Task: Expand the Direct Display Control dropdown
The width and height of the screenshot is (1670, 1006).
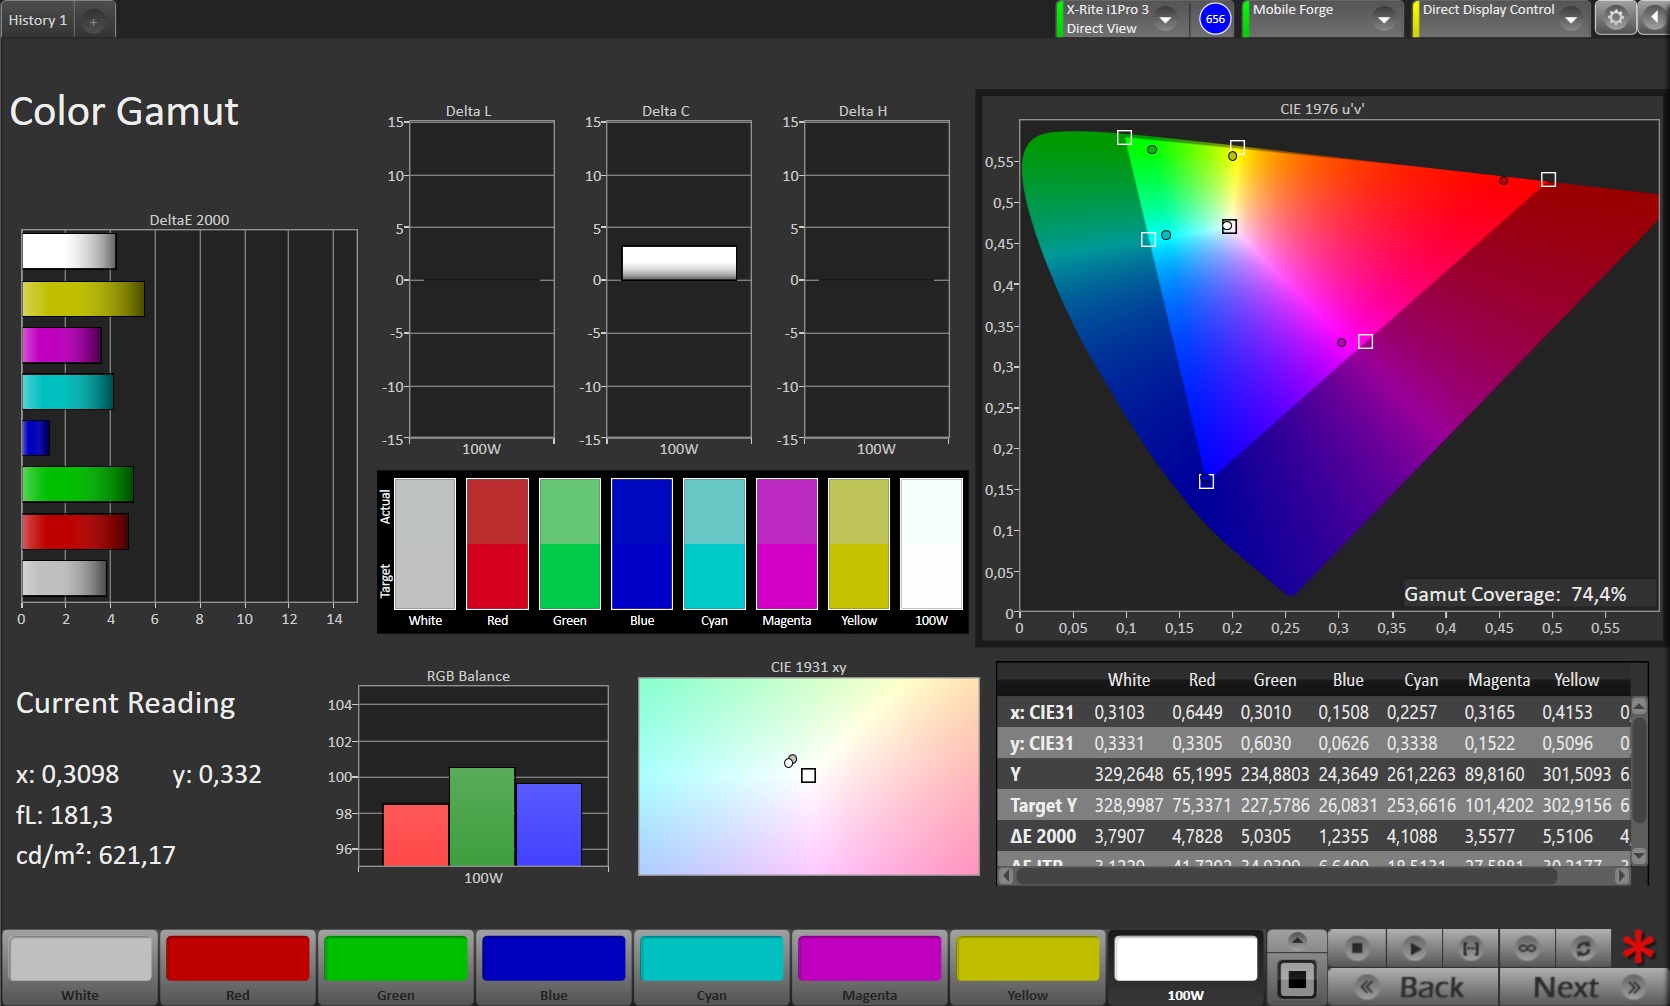Action: pos(1570,19)
